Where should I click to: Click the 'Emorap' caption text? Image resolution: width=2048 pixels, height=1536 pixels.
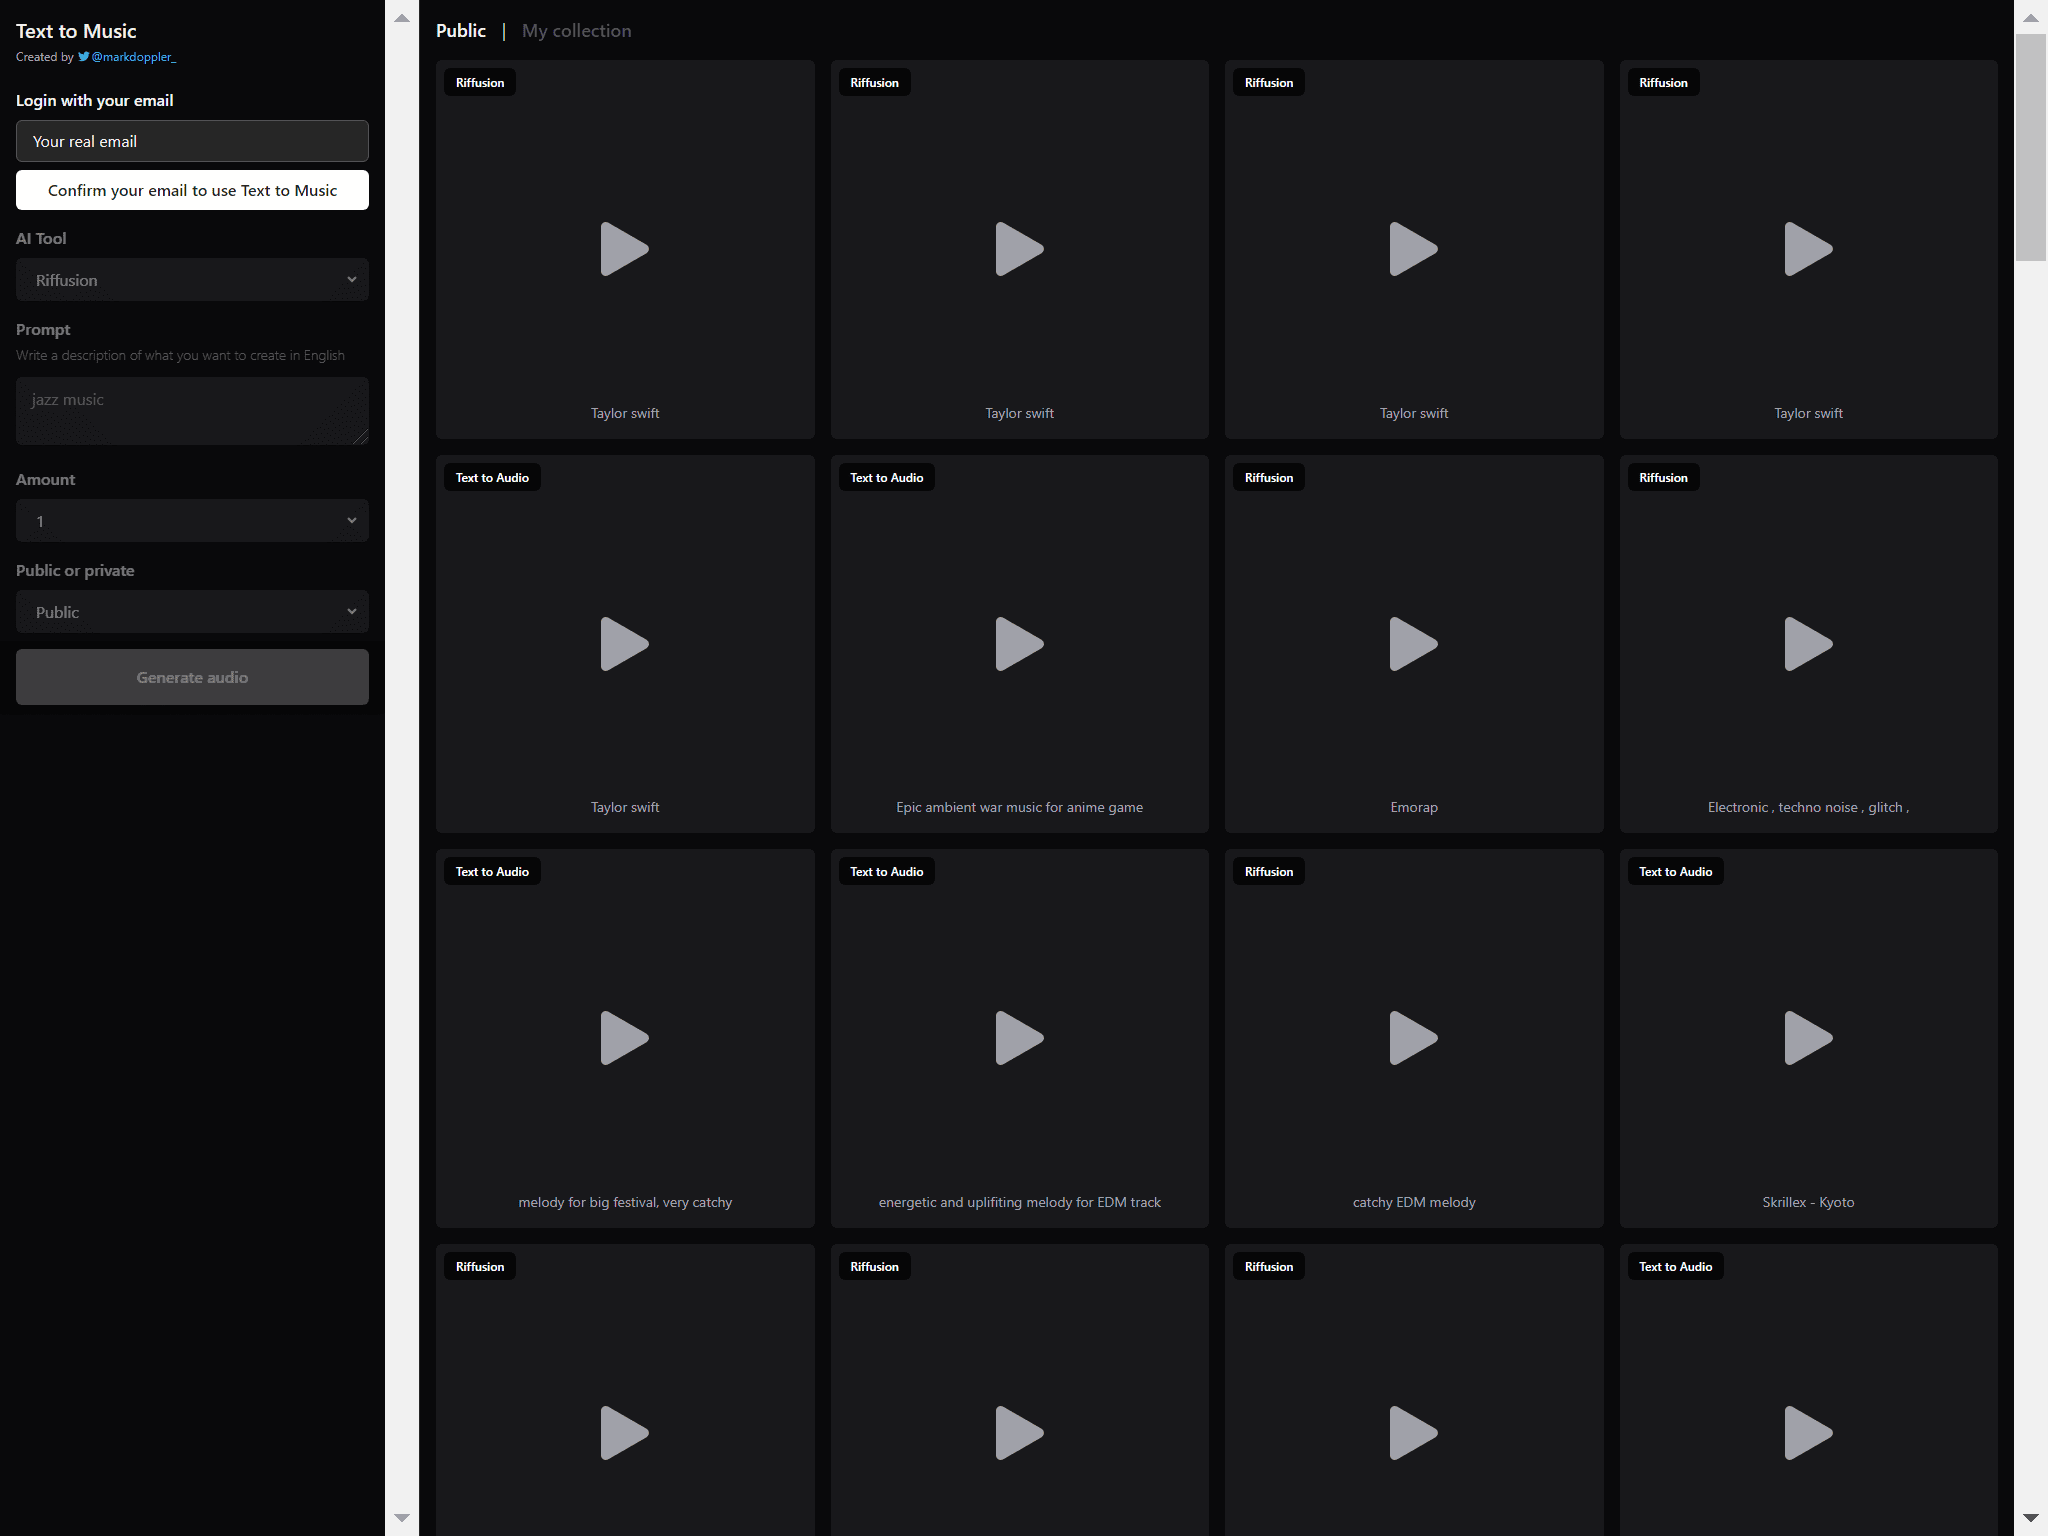coord(1413,807)
